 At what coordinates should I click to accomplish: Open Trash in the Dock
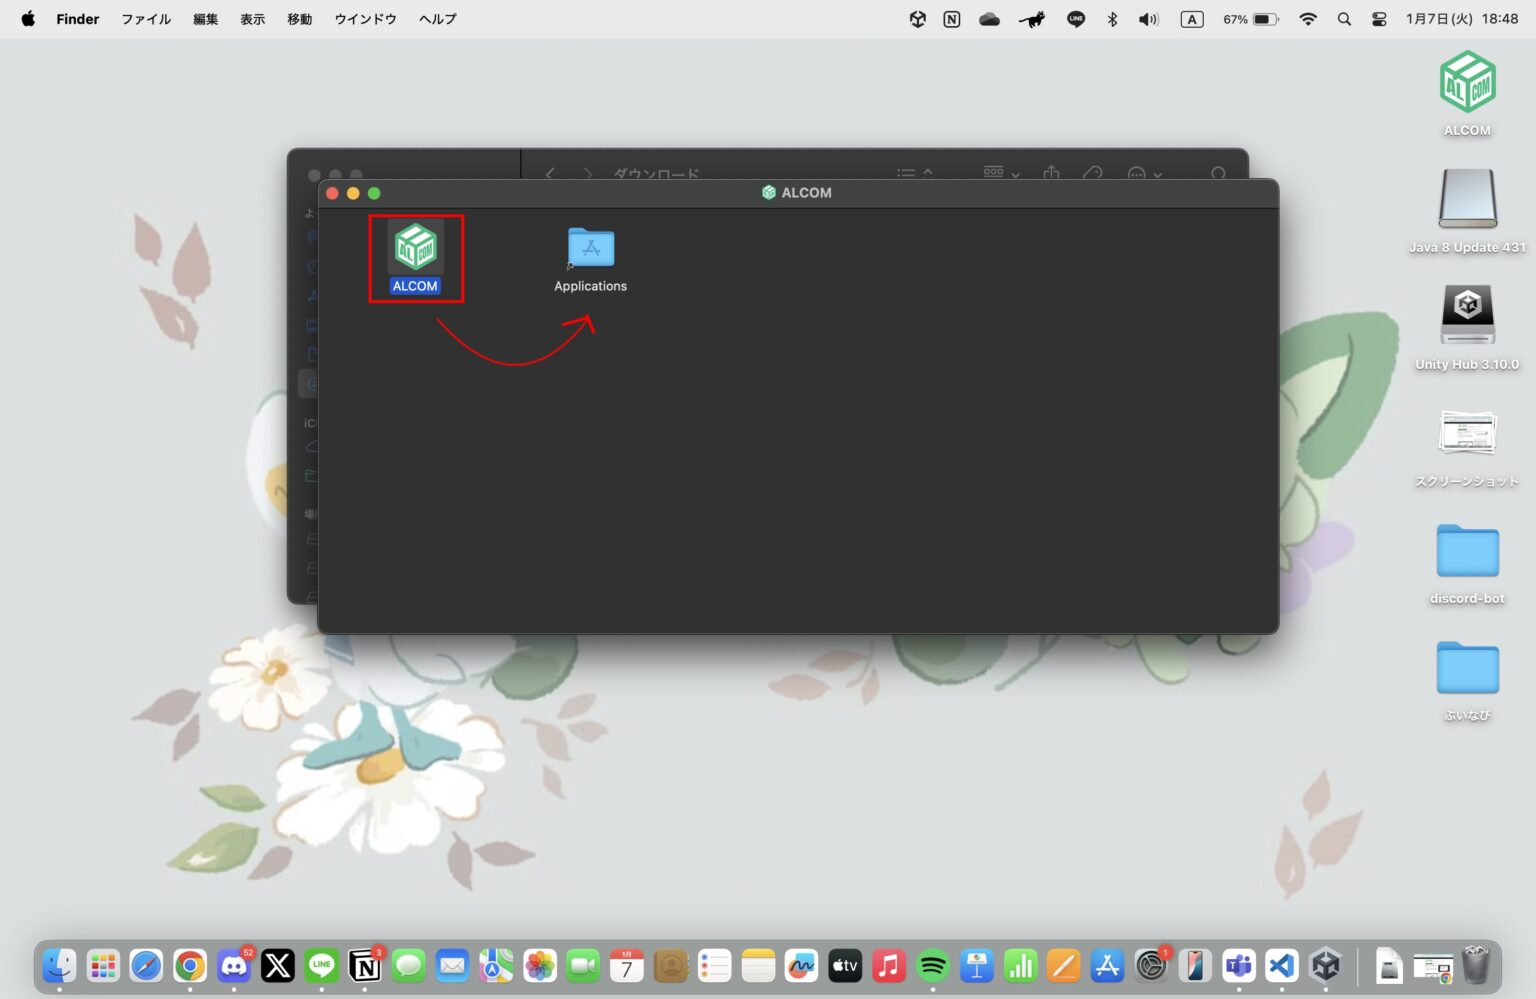click(x=1476, y=966)
